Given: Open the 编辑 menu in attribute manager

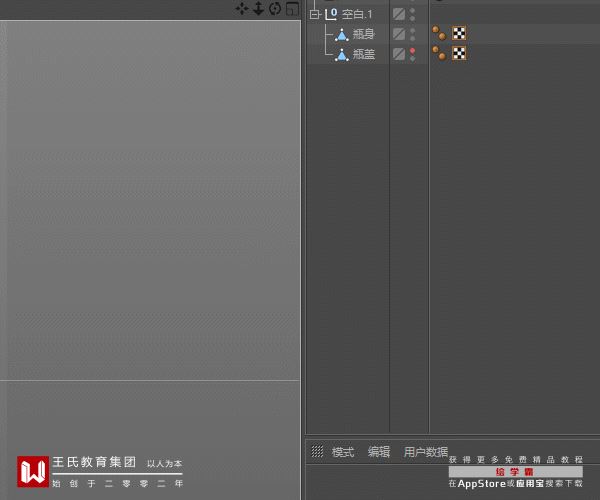Looking at the screenshot, I should tap(379, 452).
